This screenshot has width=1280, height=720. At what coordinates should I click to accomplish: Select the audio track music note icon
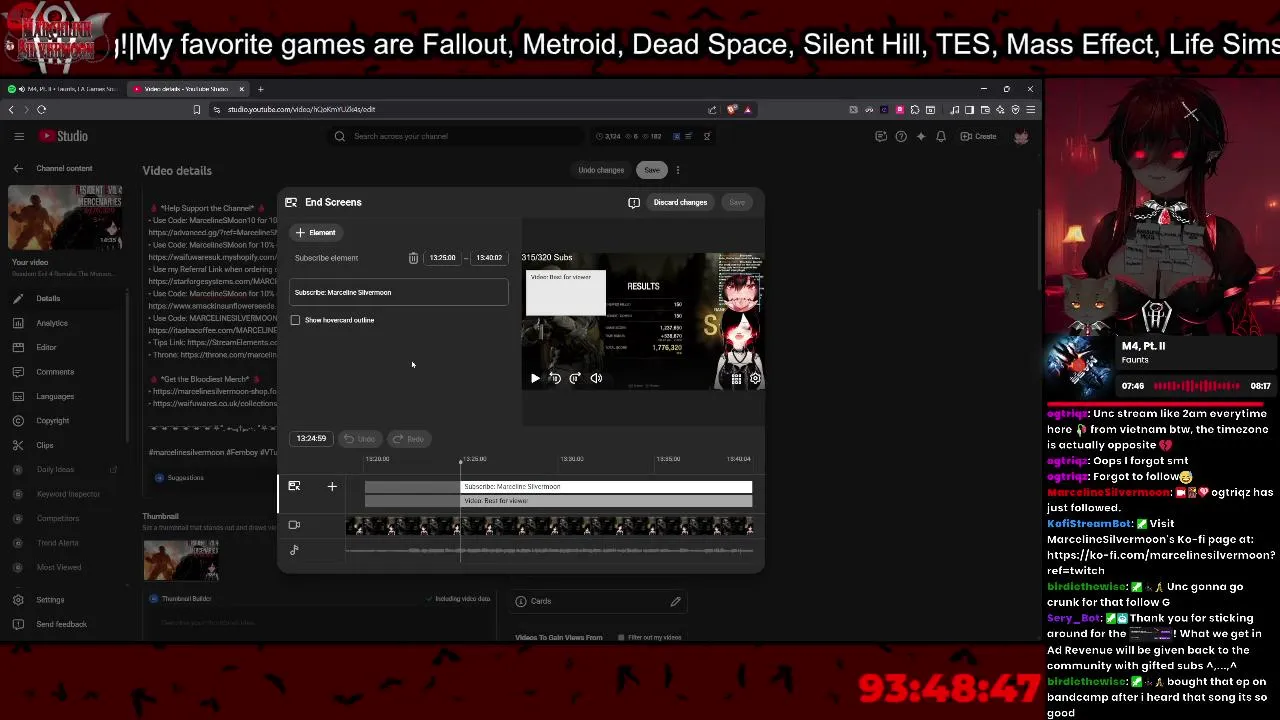(x=294, y=549)
